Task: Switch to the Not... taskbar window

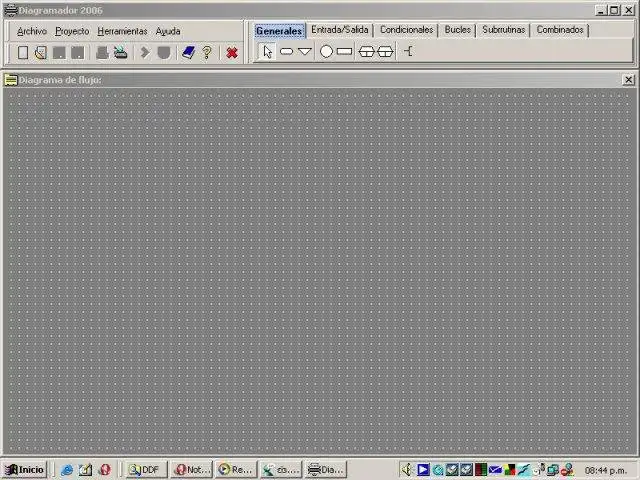Action: [x=191, y=470]
